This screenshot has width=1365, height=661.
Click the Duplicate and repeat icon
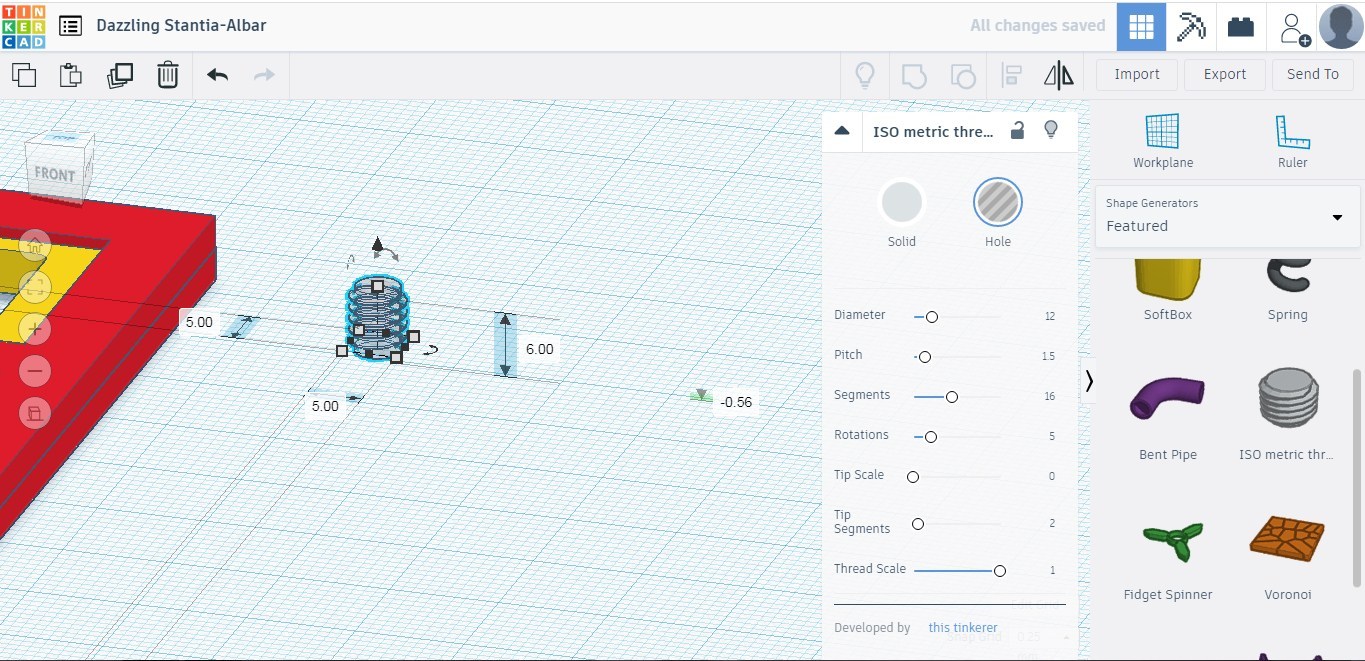[x=120, y=75]
